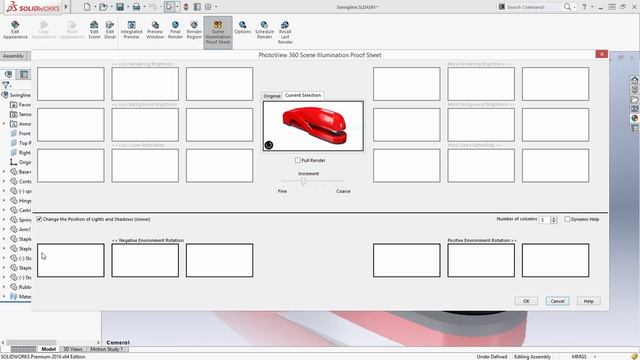The width and height of the screenshot is (640, 360).
Task: Open the 3D Views tab
Action: tap(73, 349)
